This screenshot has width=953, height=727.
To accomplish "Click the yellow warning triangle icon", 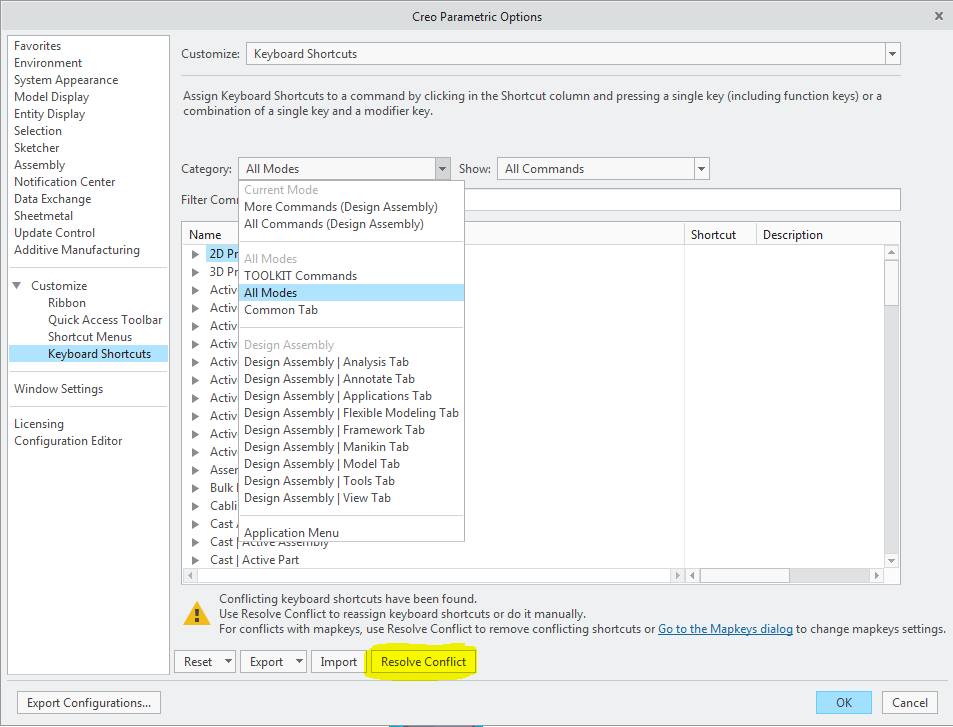I will [196, 613].
